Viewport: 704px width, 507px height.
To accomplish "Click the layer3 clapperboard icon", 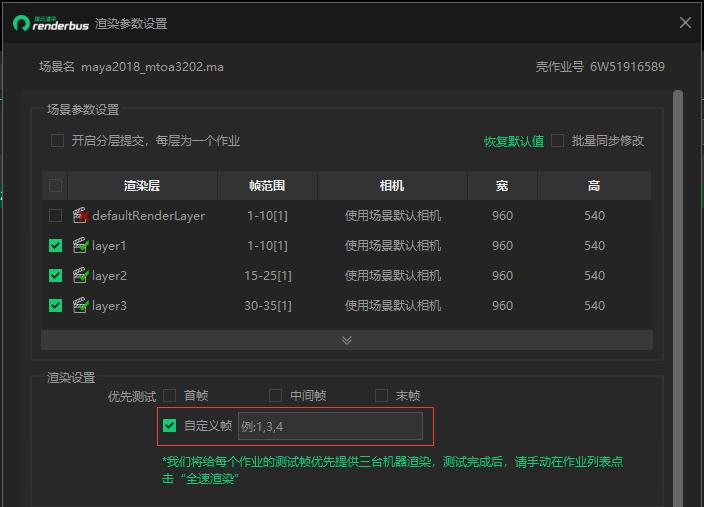I will coord(80,305).
